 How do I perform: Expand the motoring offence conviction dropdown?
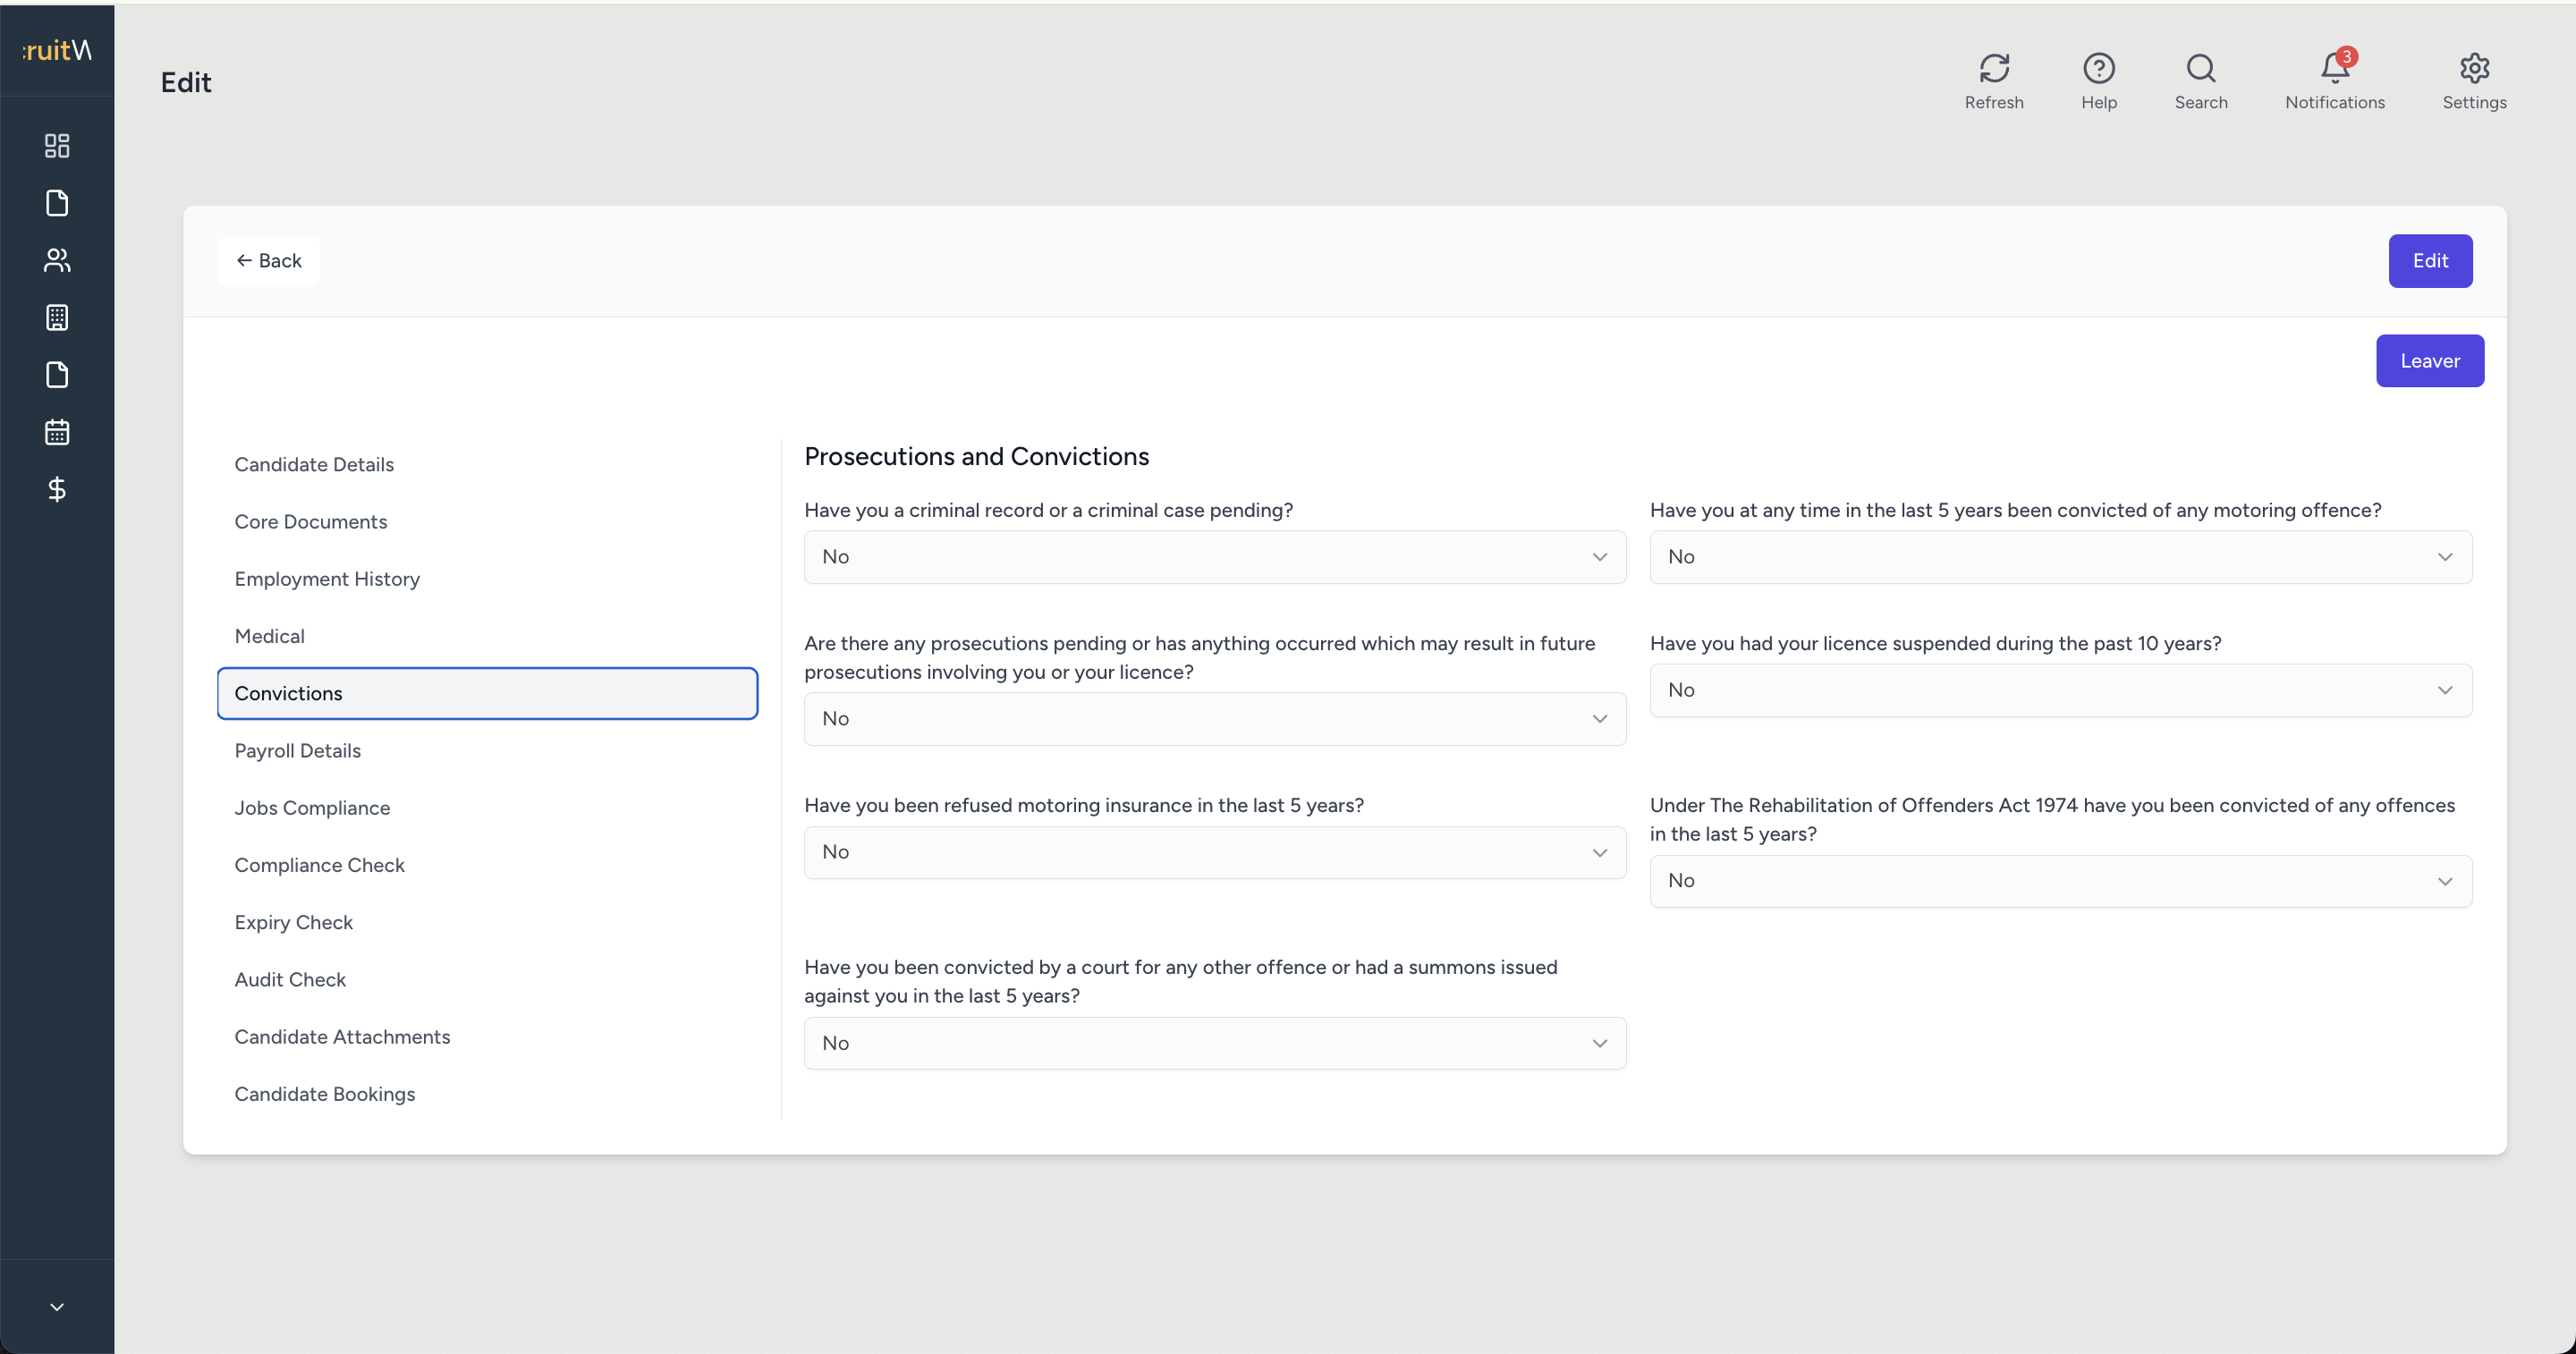click(2060, 557)
